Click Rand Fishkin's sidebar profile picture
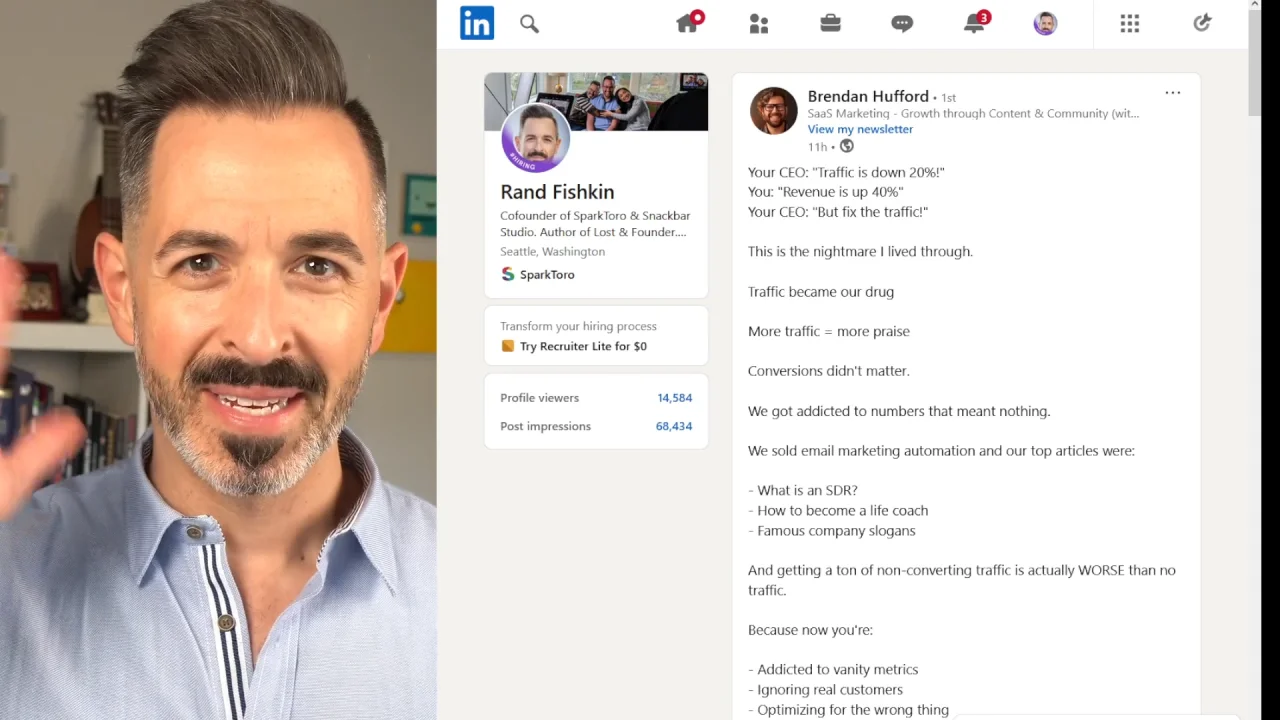The image size is (1280, 720). click(536, 138)
